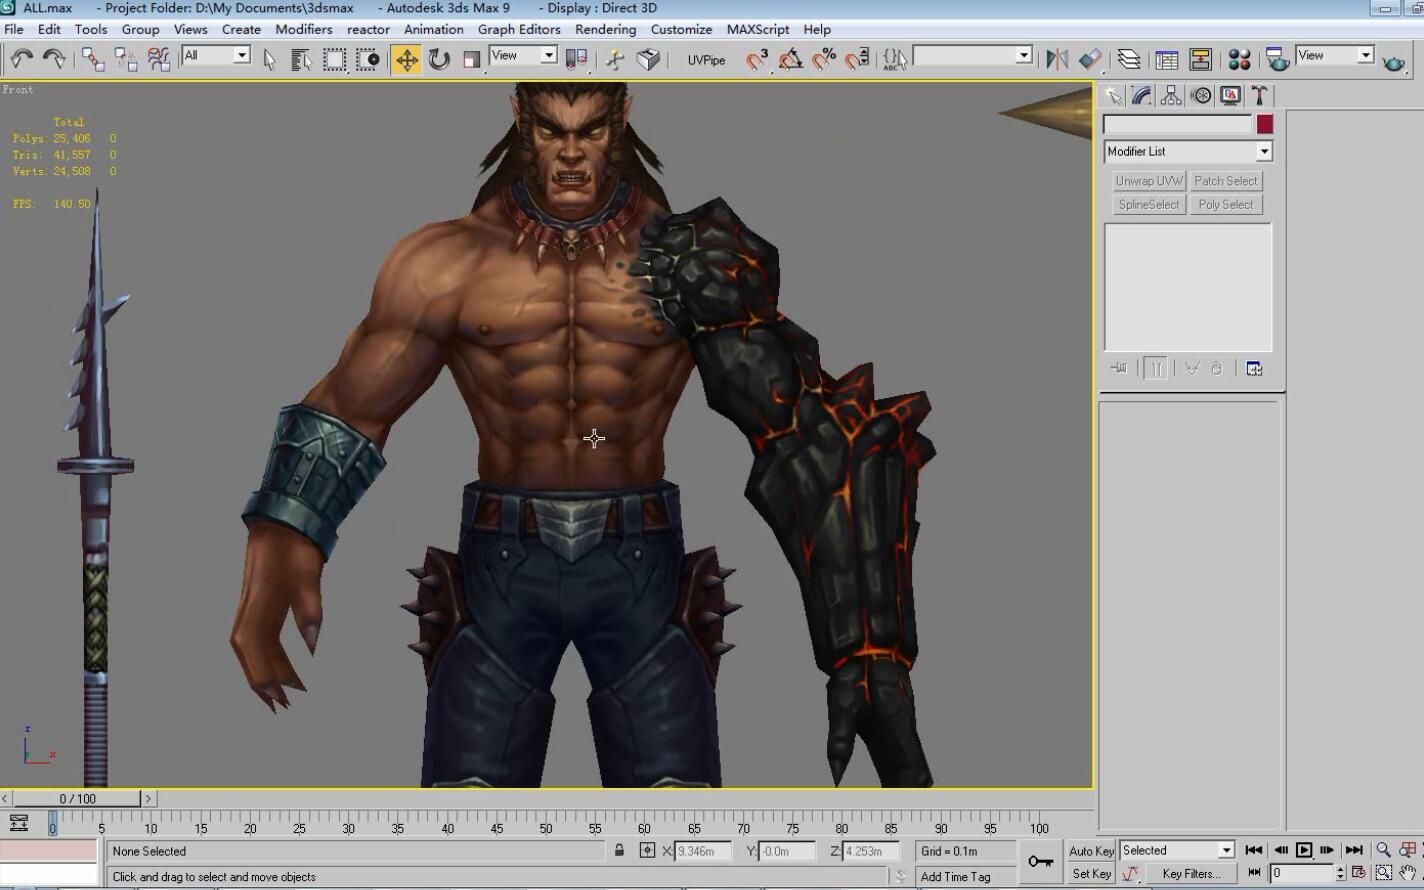The height and width of the screenshot is (890, 1424).
Task: Click the Quick Render teapot icon
Action: (1393, 62)
